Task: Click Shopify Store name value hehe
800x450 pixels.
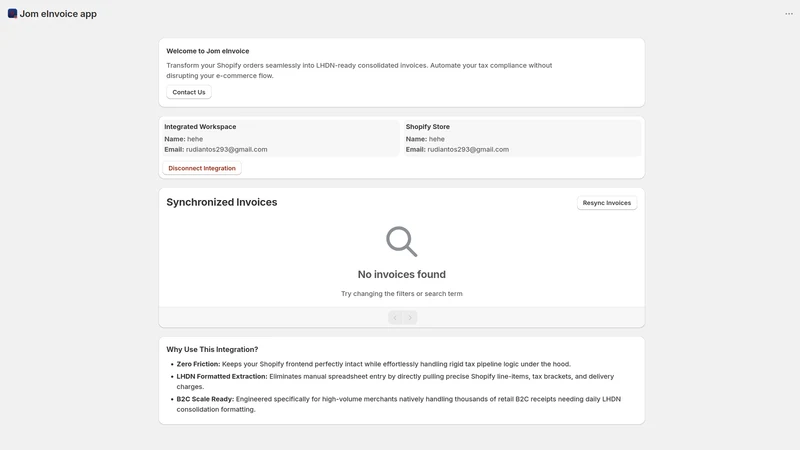Action: click(x=436, y=139)
